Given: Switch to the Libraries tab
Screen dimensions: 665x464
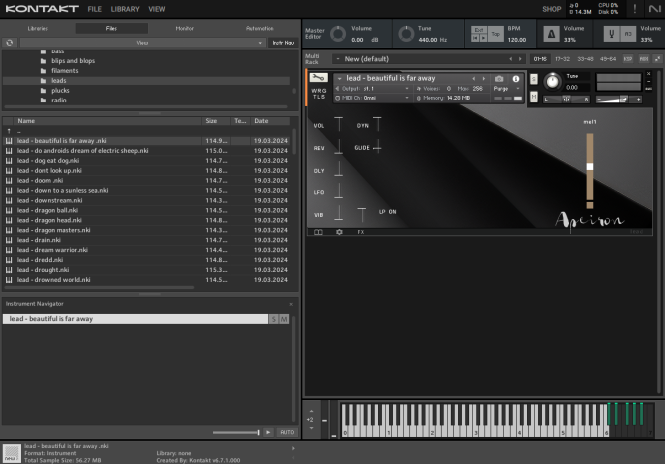Looking at the screenshot, I should (38, 28).
